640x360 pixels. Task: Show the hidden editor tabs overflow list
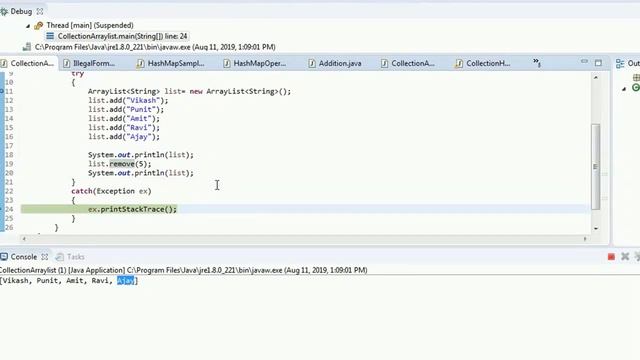coord(536,62)
